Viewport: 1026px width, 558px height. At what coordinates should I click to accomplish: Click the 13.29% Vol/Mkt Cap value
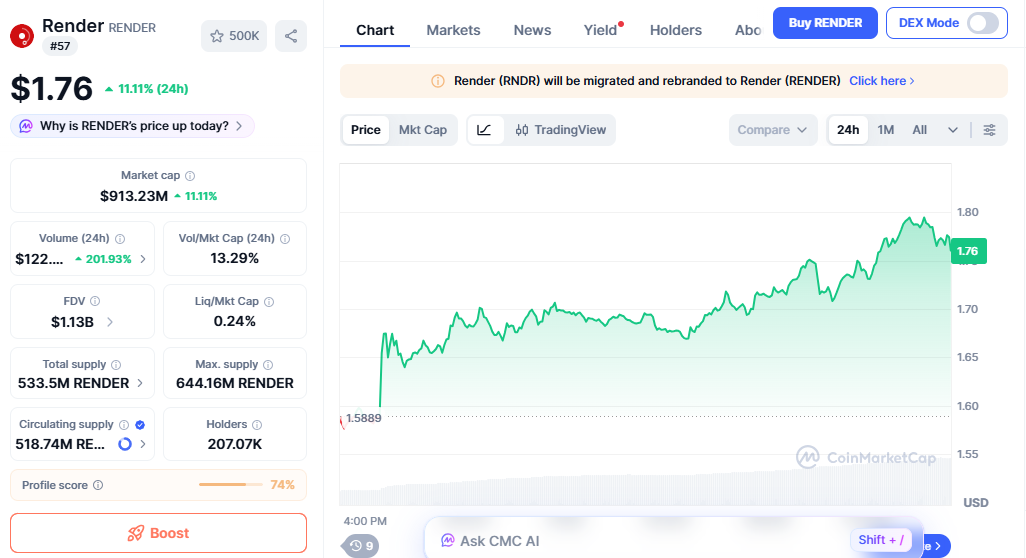[x=234, y=258]
